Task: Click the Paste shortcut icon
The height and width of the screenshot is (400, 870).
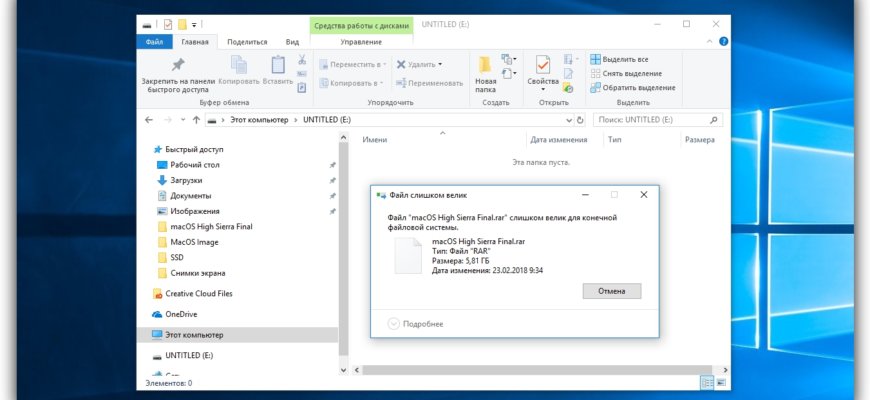Action: click(x=302, y=87)
